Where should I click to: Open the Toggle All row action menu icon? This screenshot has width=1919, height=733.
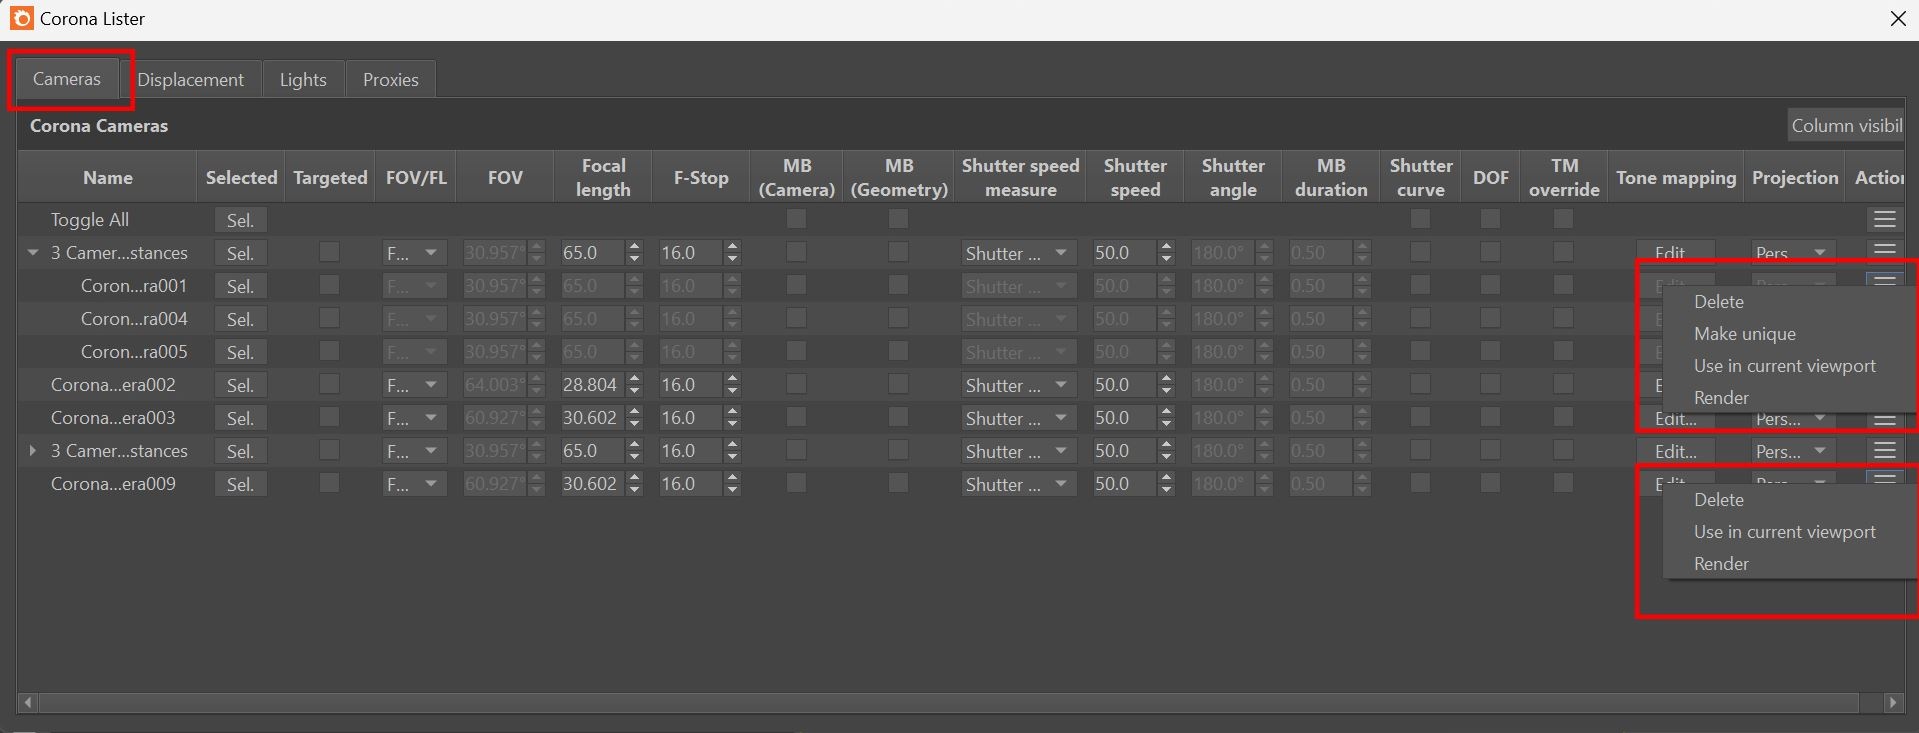coord(1884,219)
